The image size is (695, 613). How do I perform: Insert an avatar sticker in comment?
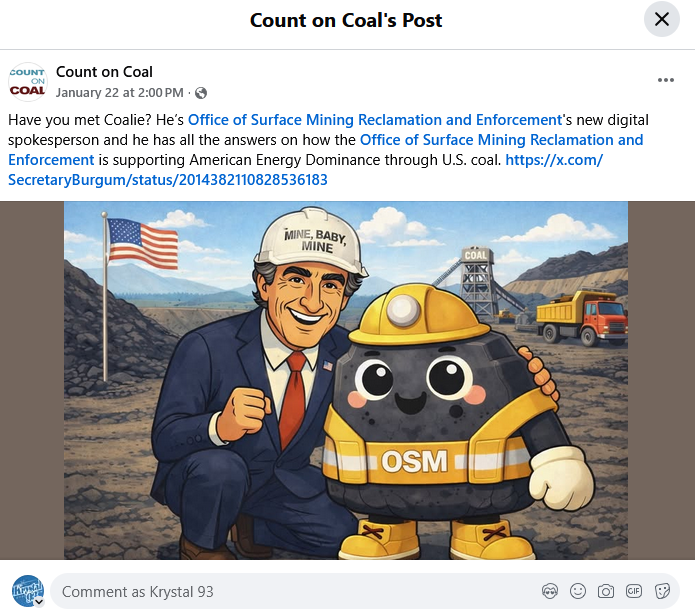point(550,591)
